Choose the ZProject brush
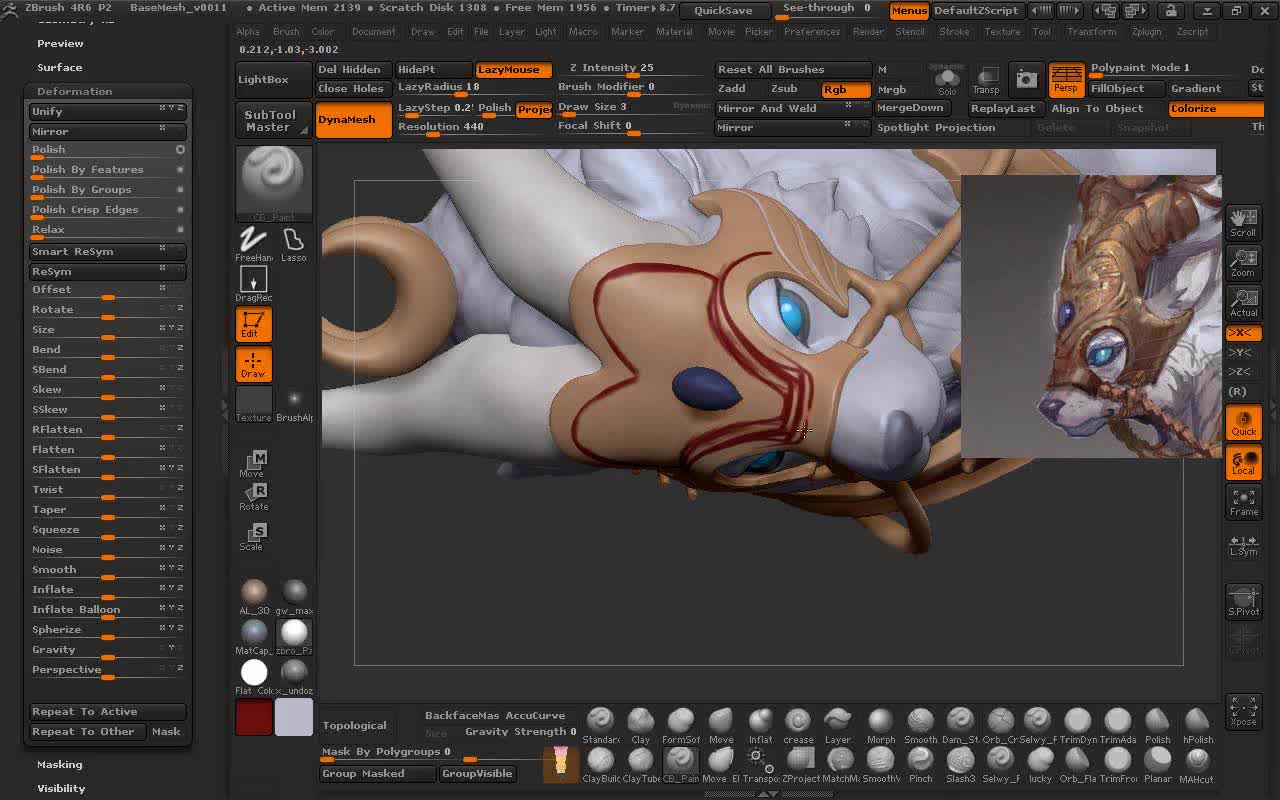The width and height of the screenshot is (1280, 800). (x=800, y=765)
